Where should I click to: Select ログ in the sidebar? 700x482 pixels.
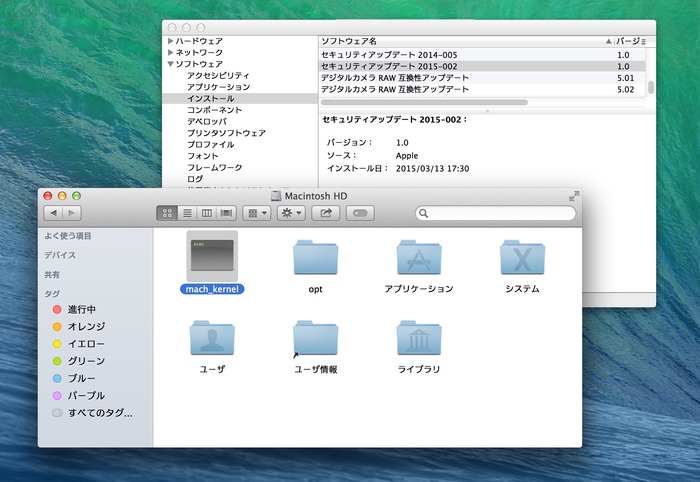tap(195, 179)
